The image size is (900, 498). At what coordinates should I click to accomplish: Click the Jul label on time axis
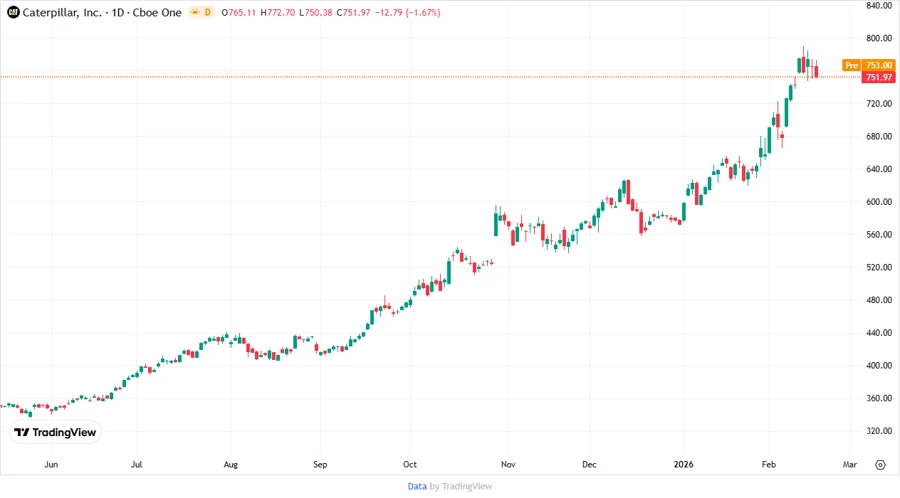137,464
